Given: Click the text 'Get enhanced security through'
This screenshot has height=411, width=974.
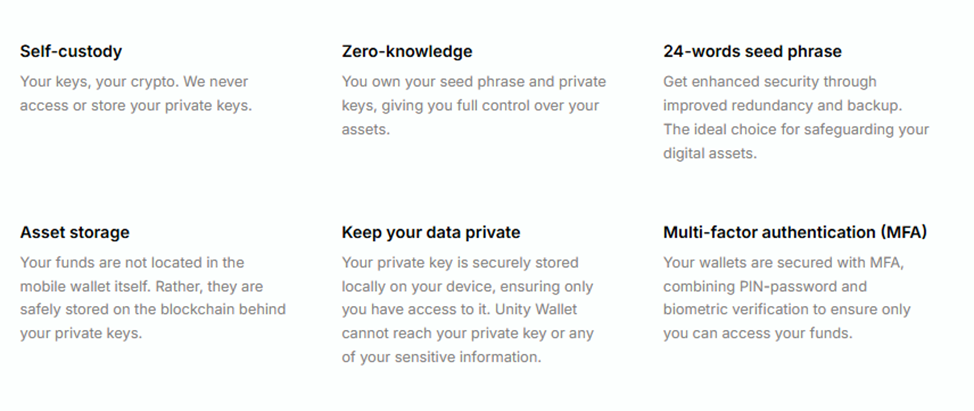Looking at the screenshot, I should coord(770,82).
